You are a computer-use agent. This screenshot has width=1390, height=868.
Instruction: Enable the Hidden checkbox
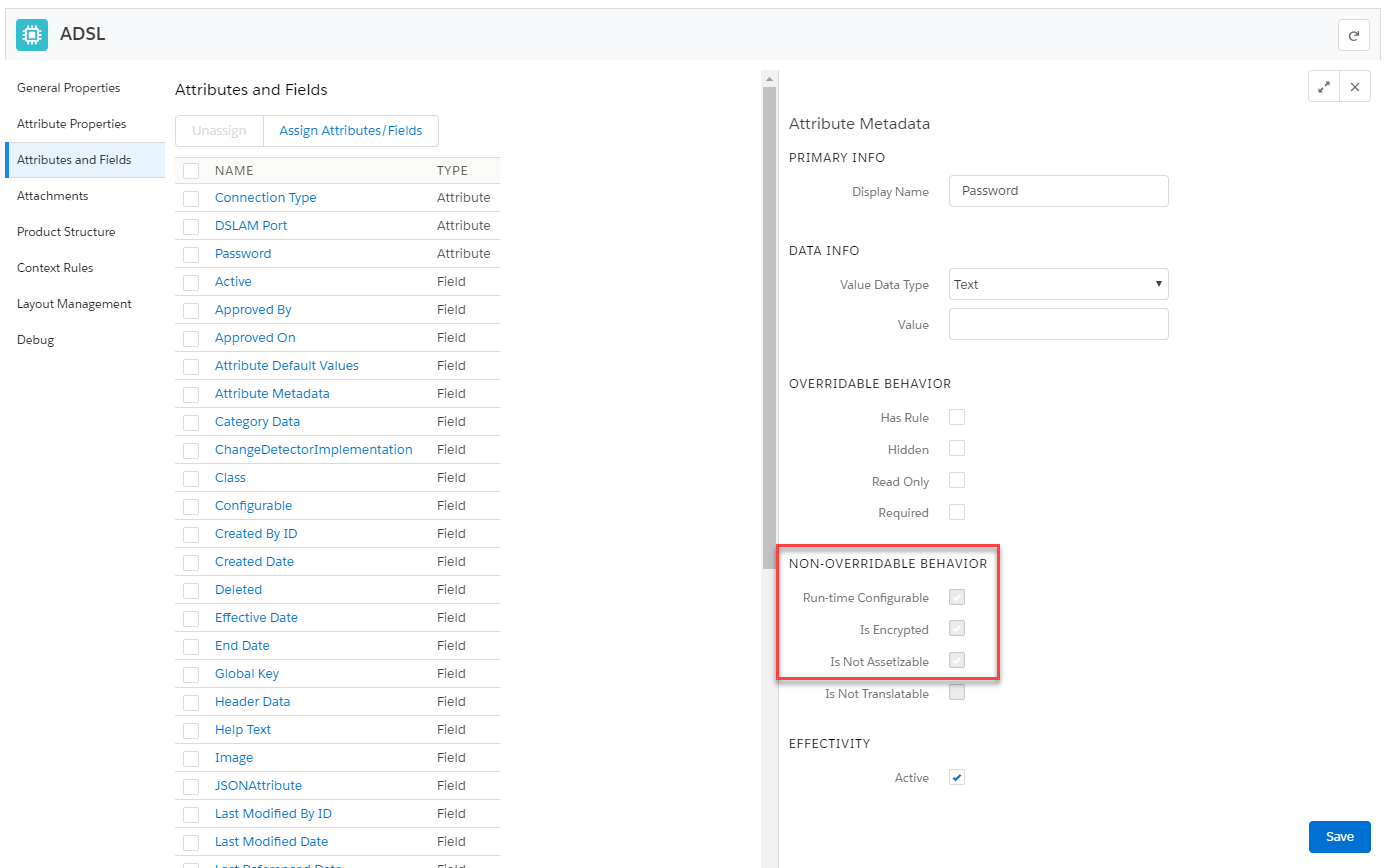tap(957, 448)
